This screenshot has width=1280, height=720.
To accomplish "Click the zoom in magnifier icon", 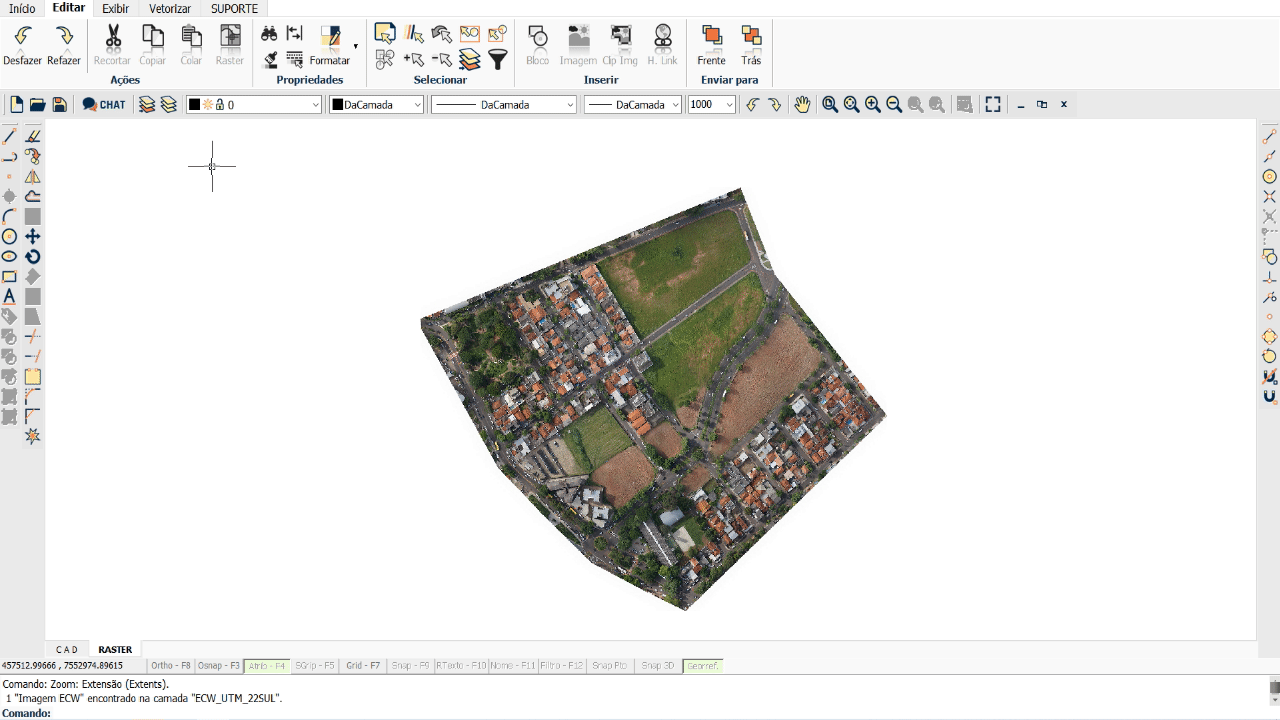I will point(873,105).
